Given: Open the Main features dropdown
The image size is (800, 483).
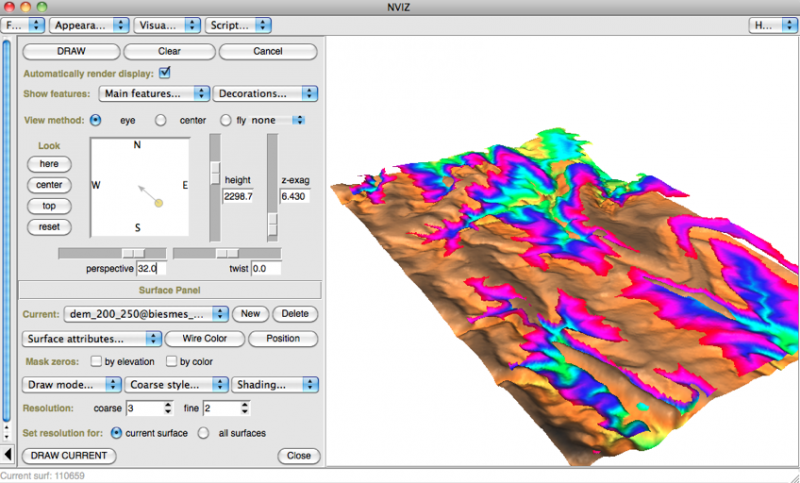Looking at the screenshot, I should point(154,94).
